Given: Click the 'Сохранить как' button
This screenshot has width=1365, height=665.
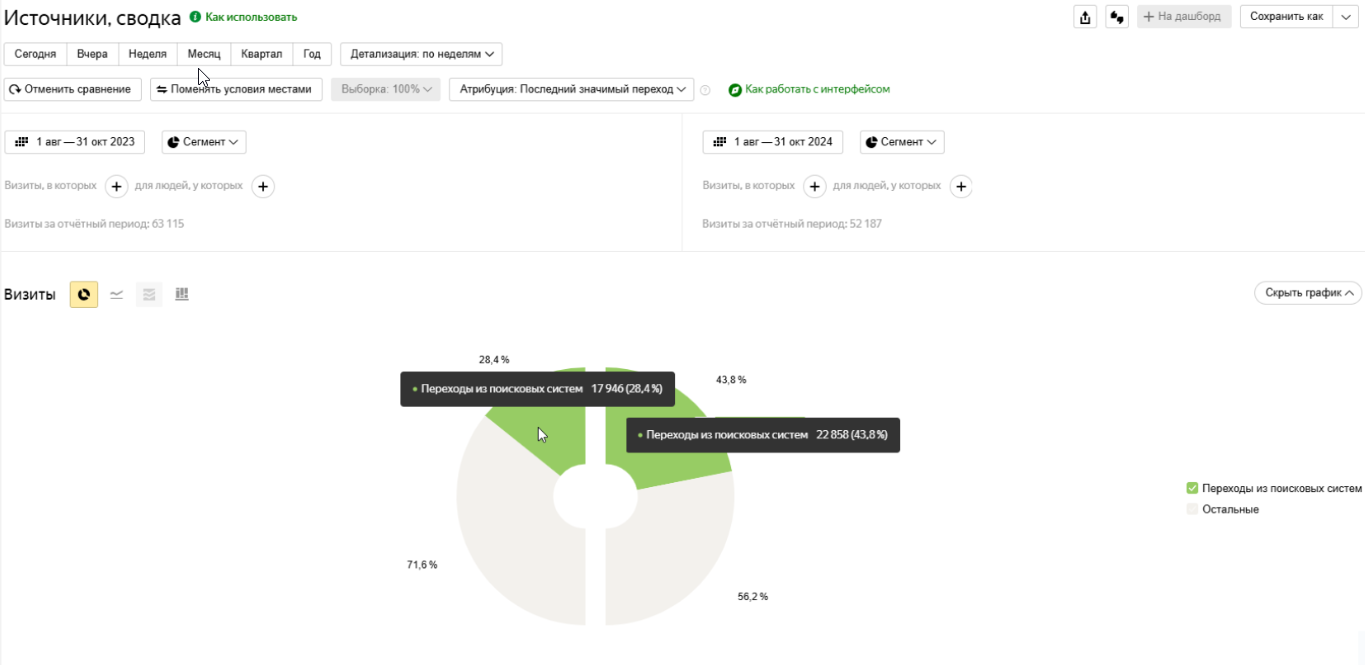Looking at the screenshot, I should pyautogui.click(x=1286, y=17).
